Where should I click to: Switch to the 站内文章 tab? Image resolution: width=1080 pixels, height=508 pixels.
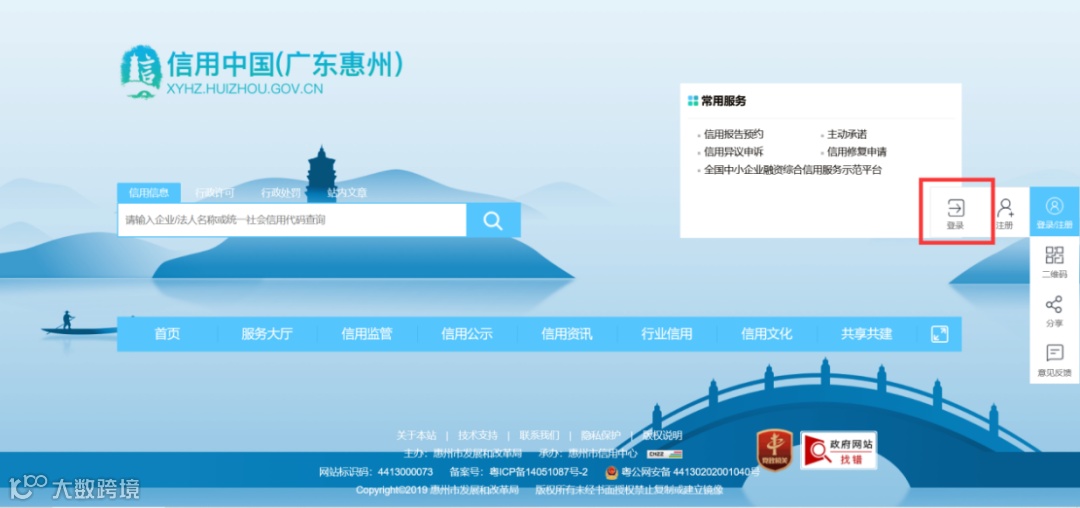[x=347, y=193]
